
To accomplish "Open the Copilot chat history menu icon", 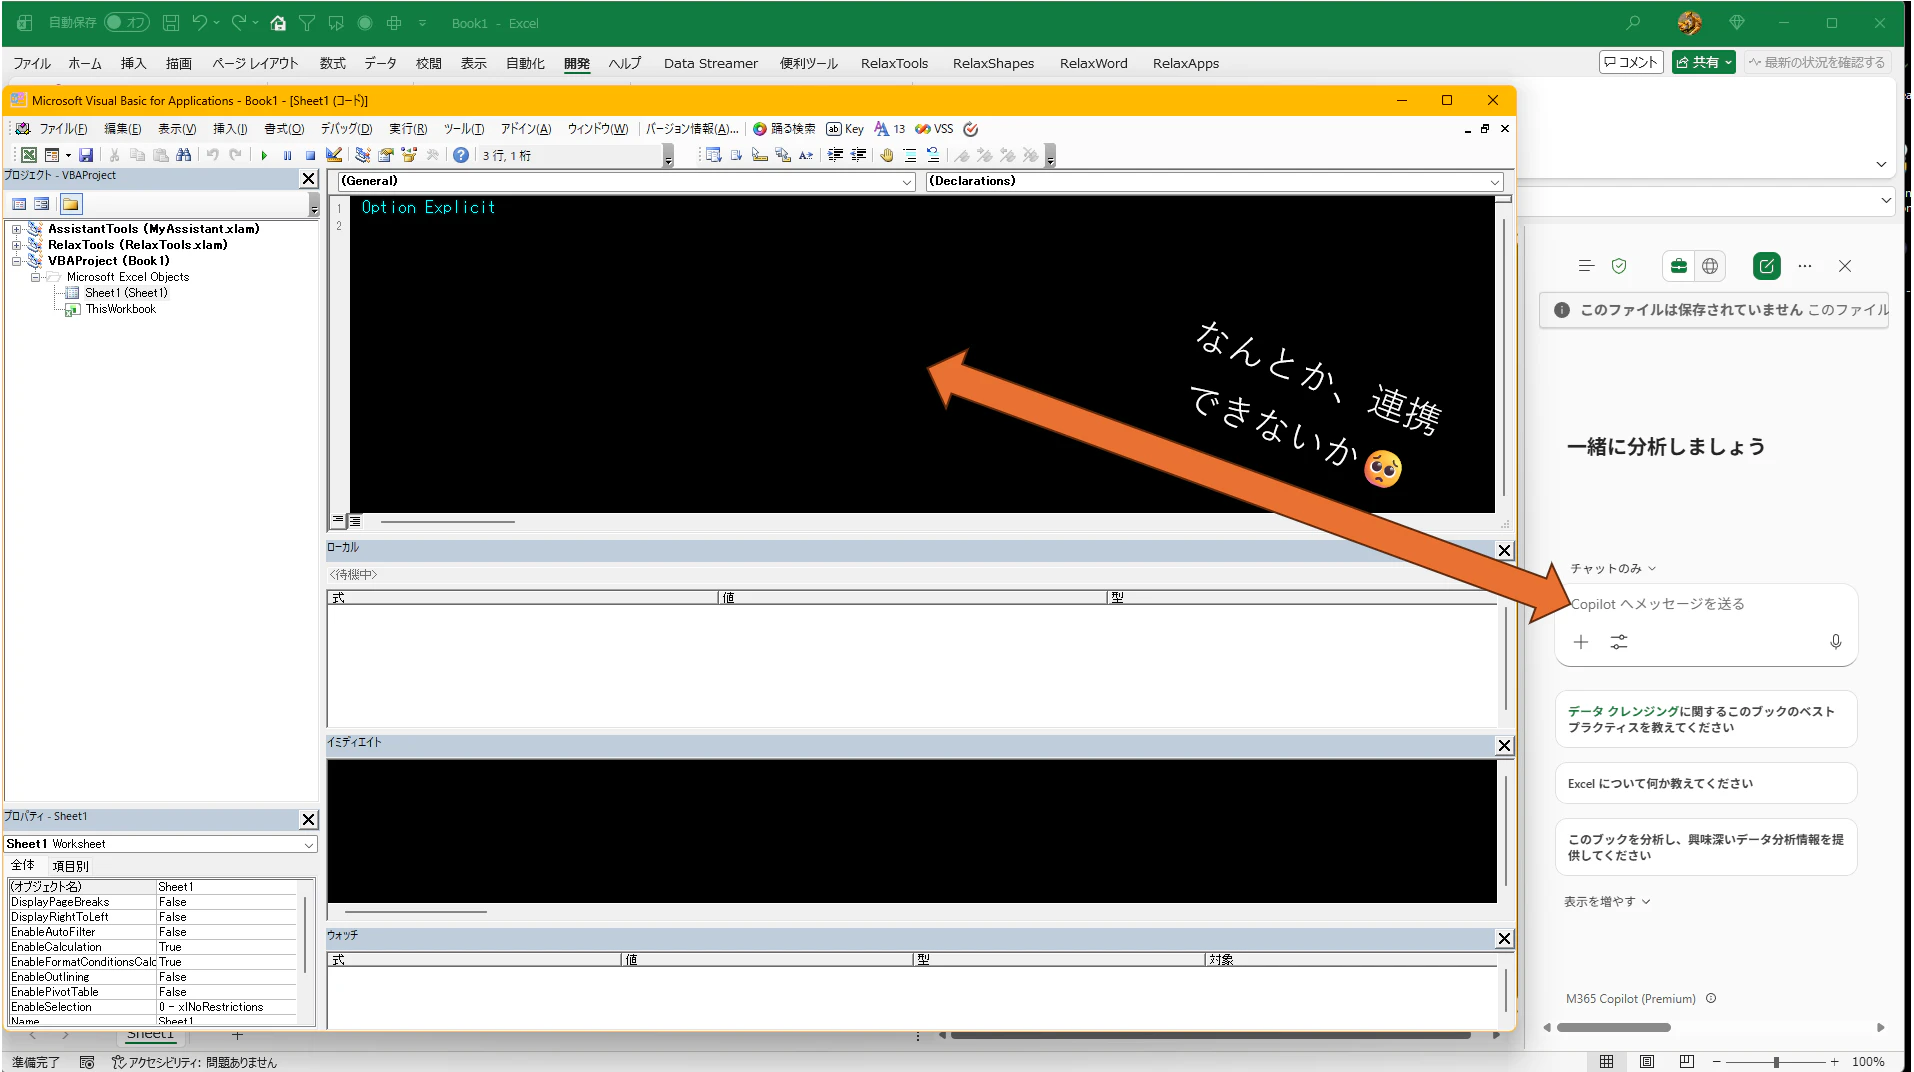I will [1586, 266].
